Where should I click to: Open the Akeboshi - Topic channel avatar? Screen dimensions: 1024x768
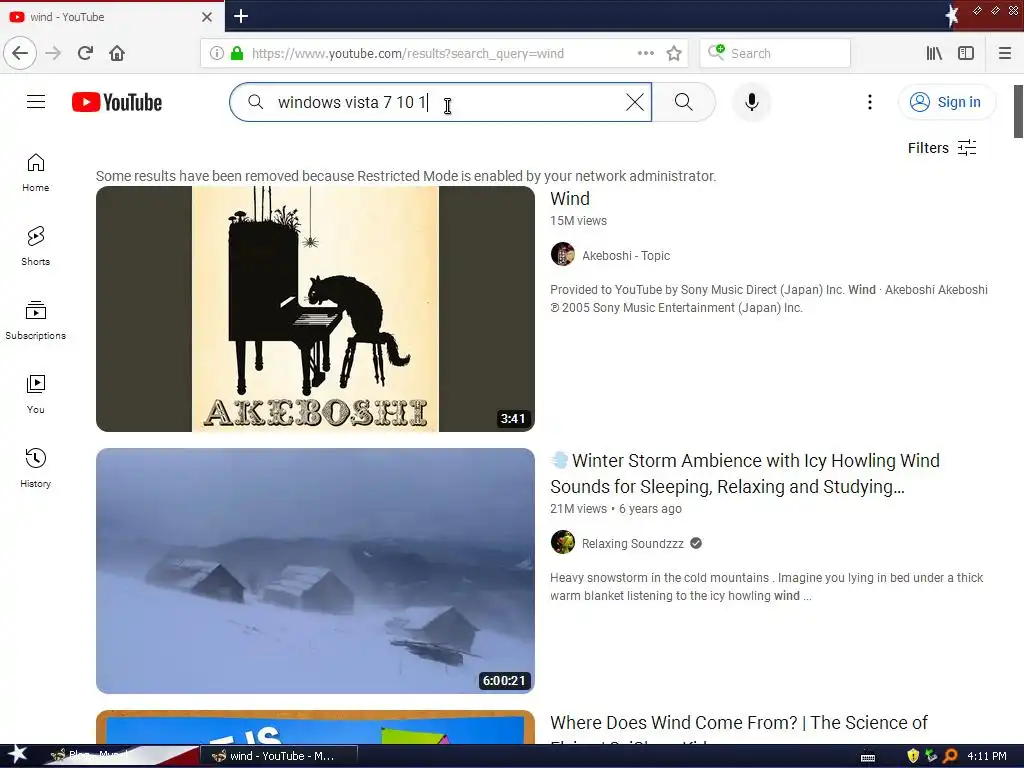click(x=562, y=255)
